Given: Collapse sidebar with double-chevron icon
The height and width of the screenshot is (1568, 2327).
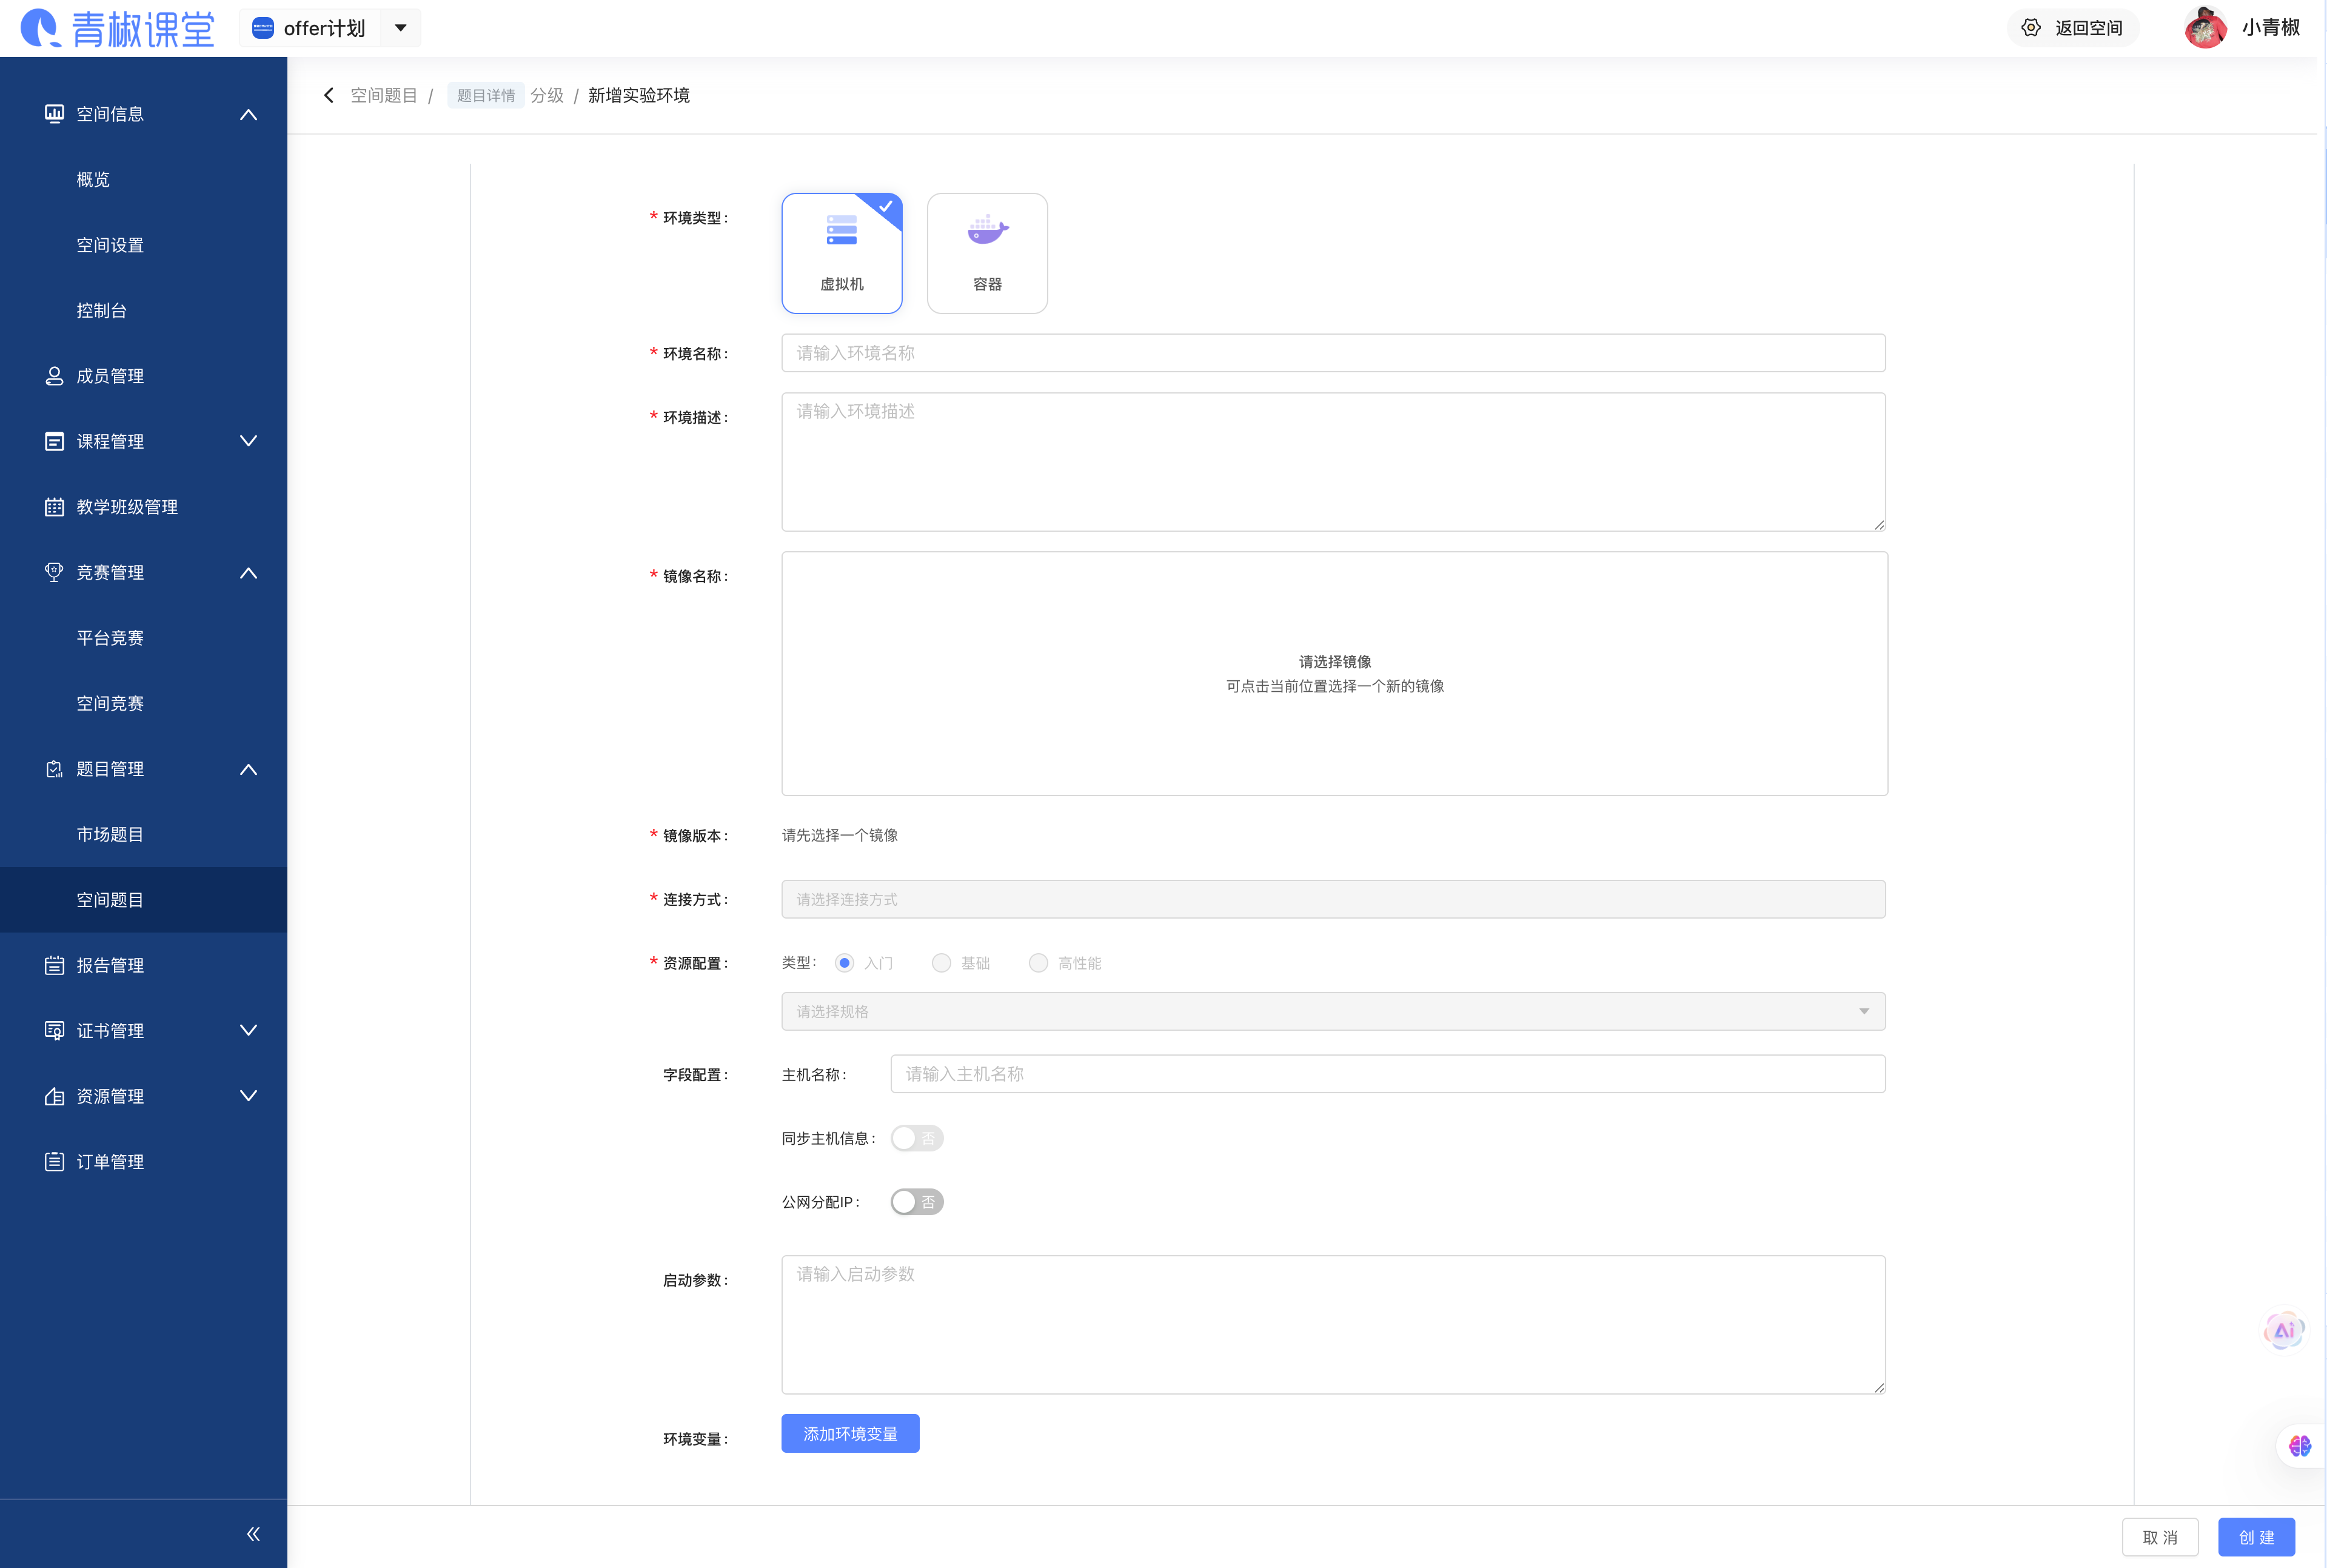Looking at the screenshot, I should (x=253, y=1533).
